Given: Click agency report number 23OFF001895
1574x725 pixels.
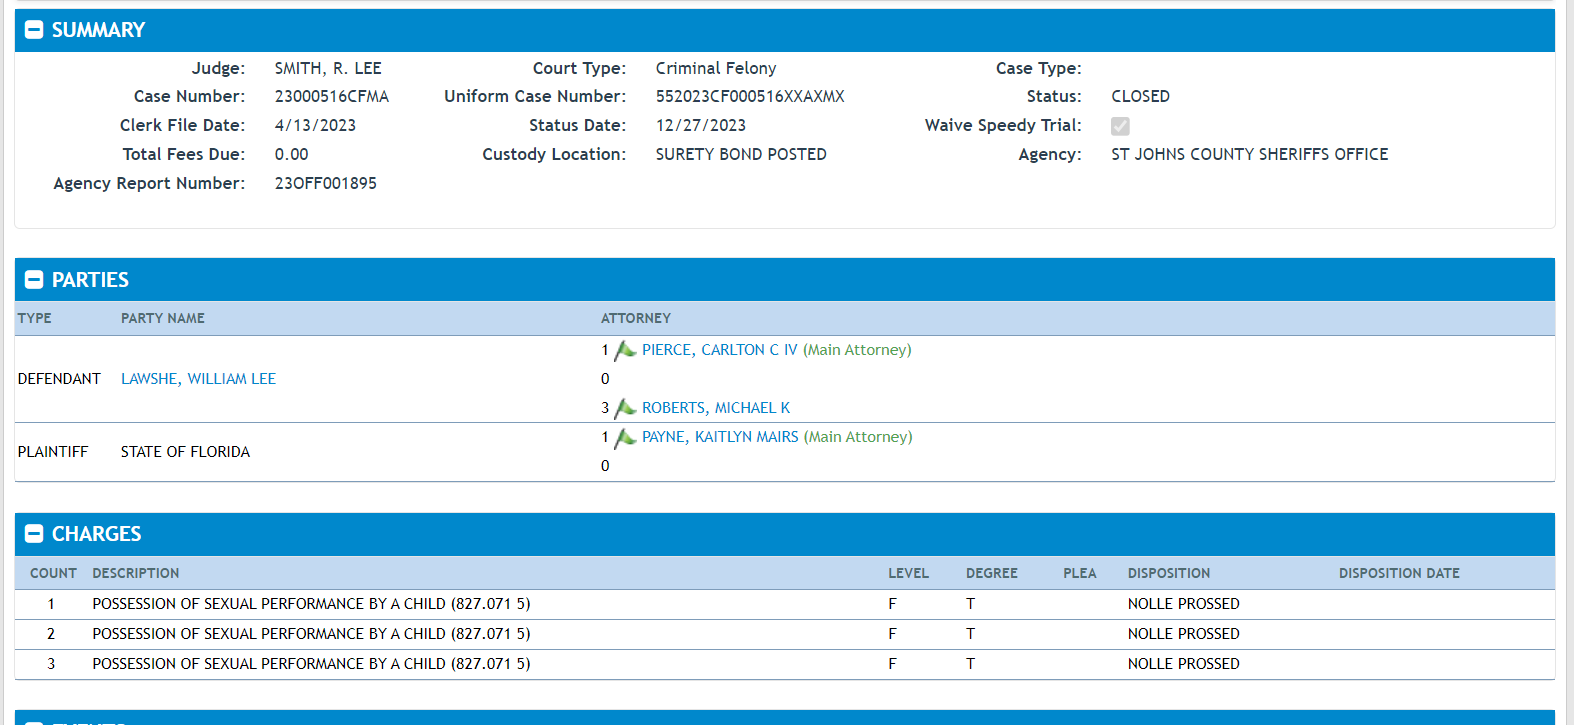Looking at the screenshot, I should (326, 184).
